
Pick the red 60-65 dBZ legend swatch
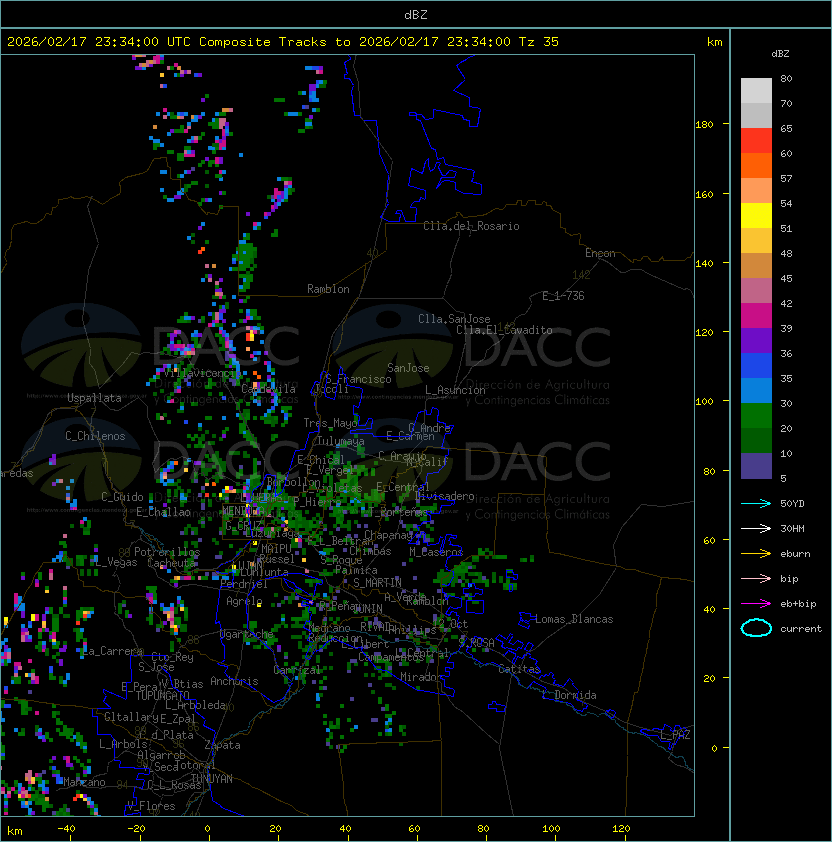tap(756, 141)
